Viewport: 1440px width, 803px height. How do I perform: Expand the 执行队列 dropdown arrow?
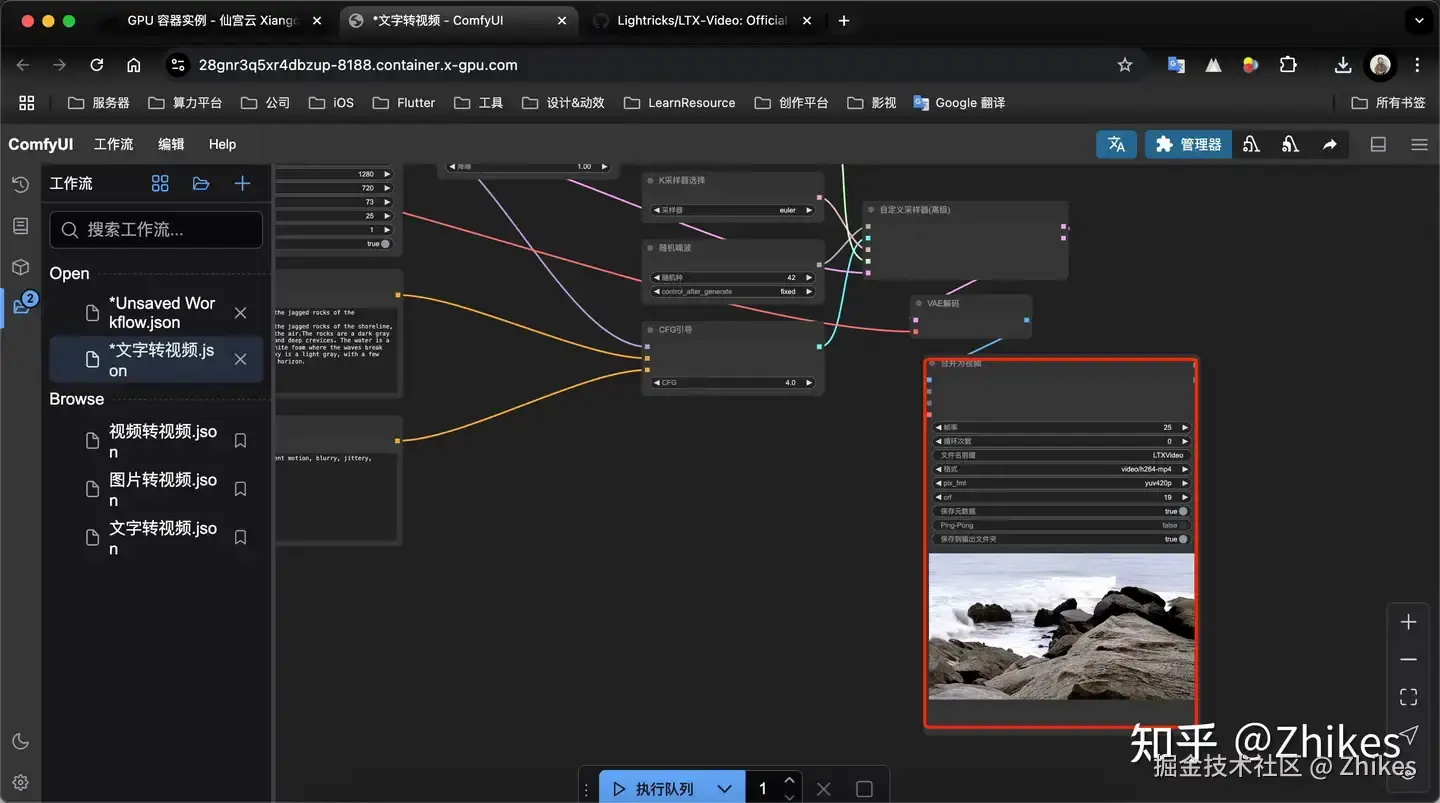(x=725, y=789)
